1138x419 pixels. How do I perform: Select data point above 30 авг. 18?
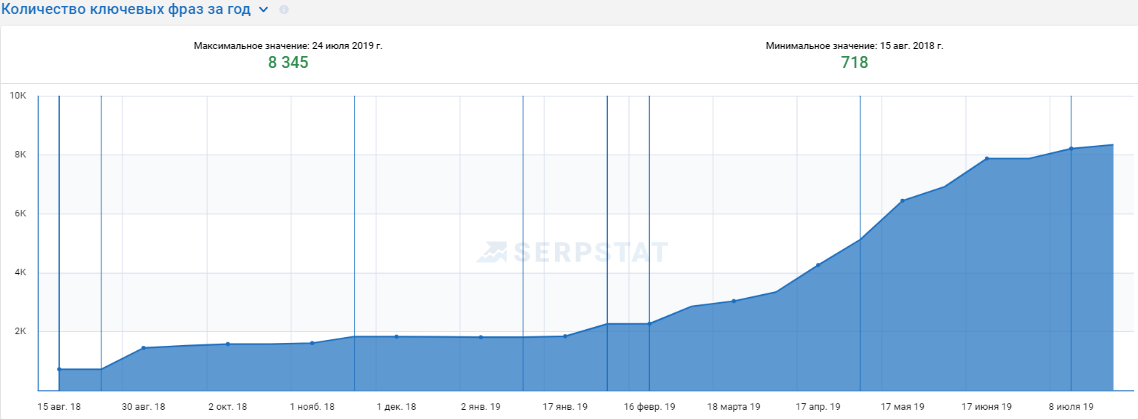pyautogui.click(x=144, y=348)
